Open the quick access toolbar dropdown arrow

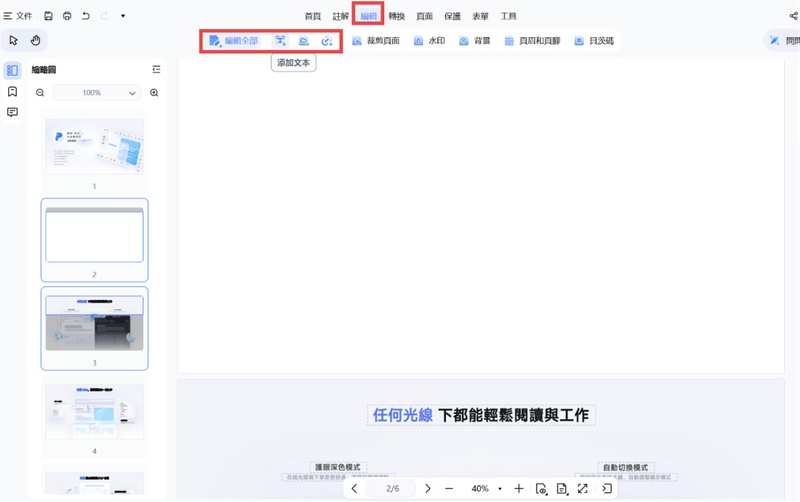click(x=123, y=16)
